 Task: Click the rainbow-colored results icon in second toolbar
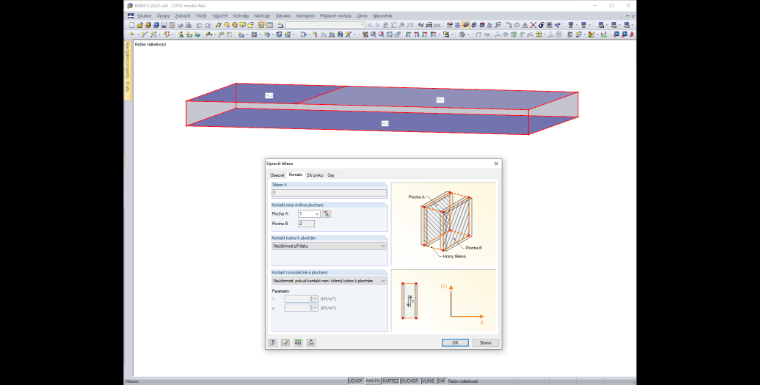tap(591, 34)
